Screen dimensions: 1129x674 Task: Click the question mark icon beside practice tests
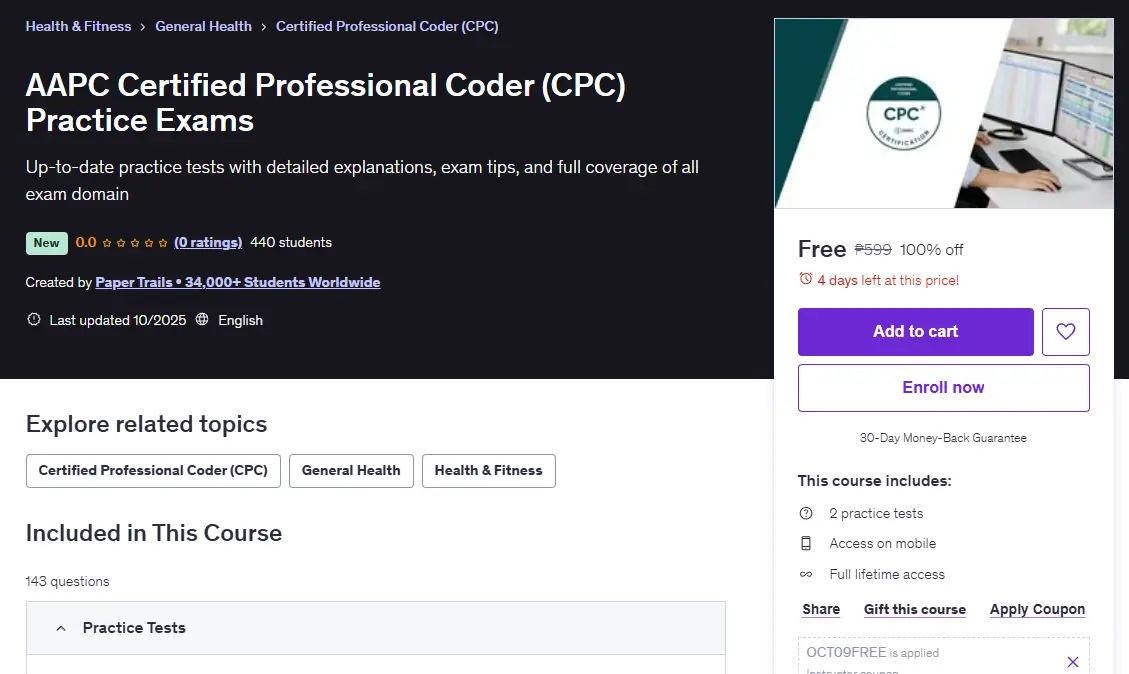coord(806,513)
